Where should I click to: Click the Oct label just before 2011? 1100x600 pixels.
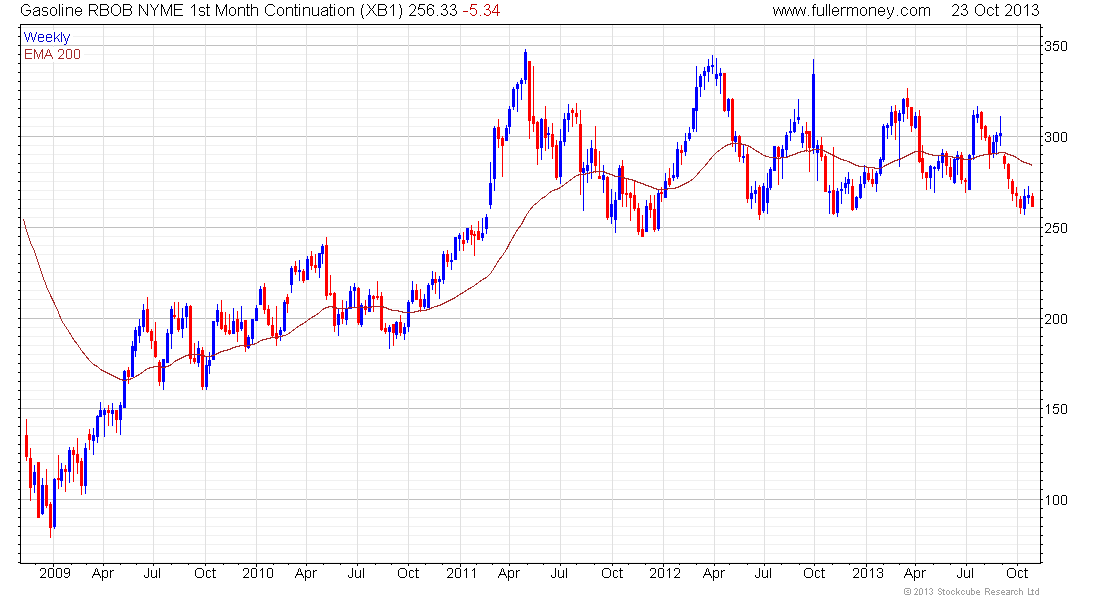[408, 573]
